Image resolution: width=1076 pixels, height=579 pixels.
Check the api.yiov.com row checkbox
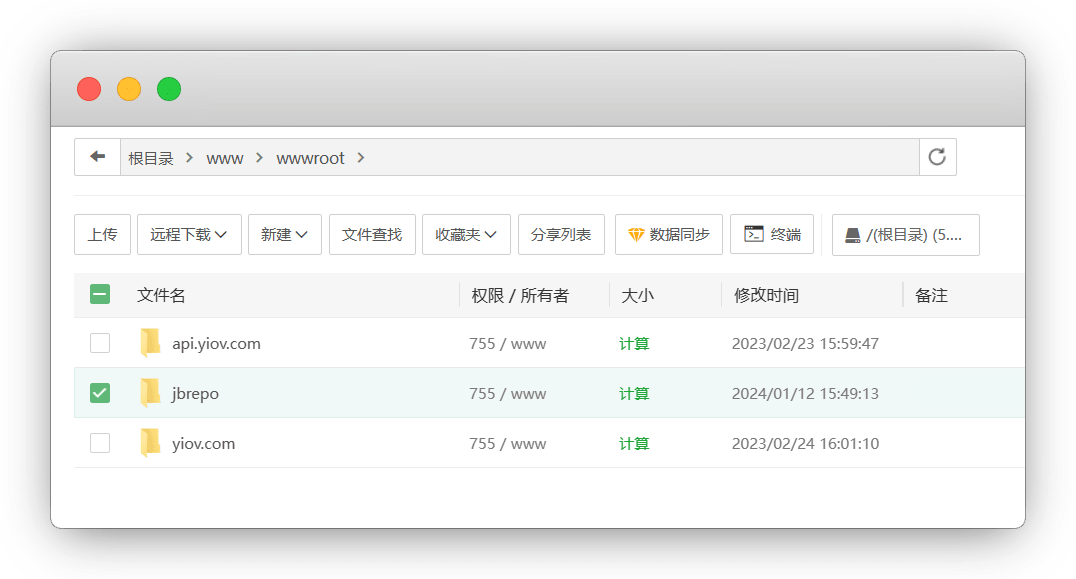click(100, 343)
